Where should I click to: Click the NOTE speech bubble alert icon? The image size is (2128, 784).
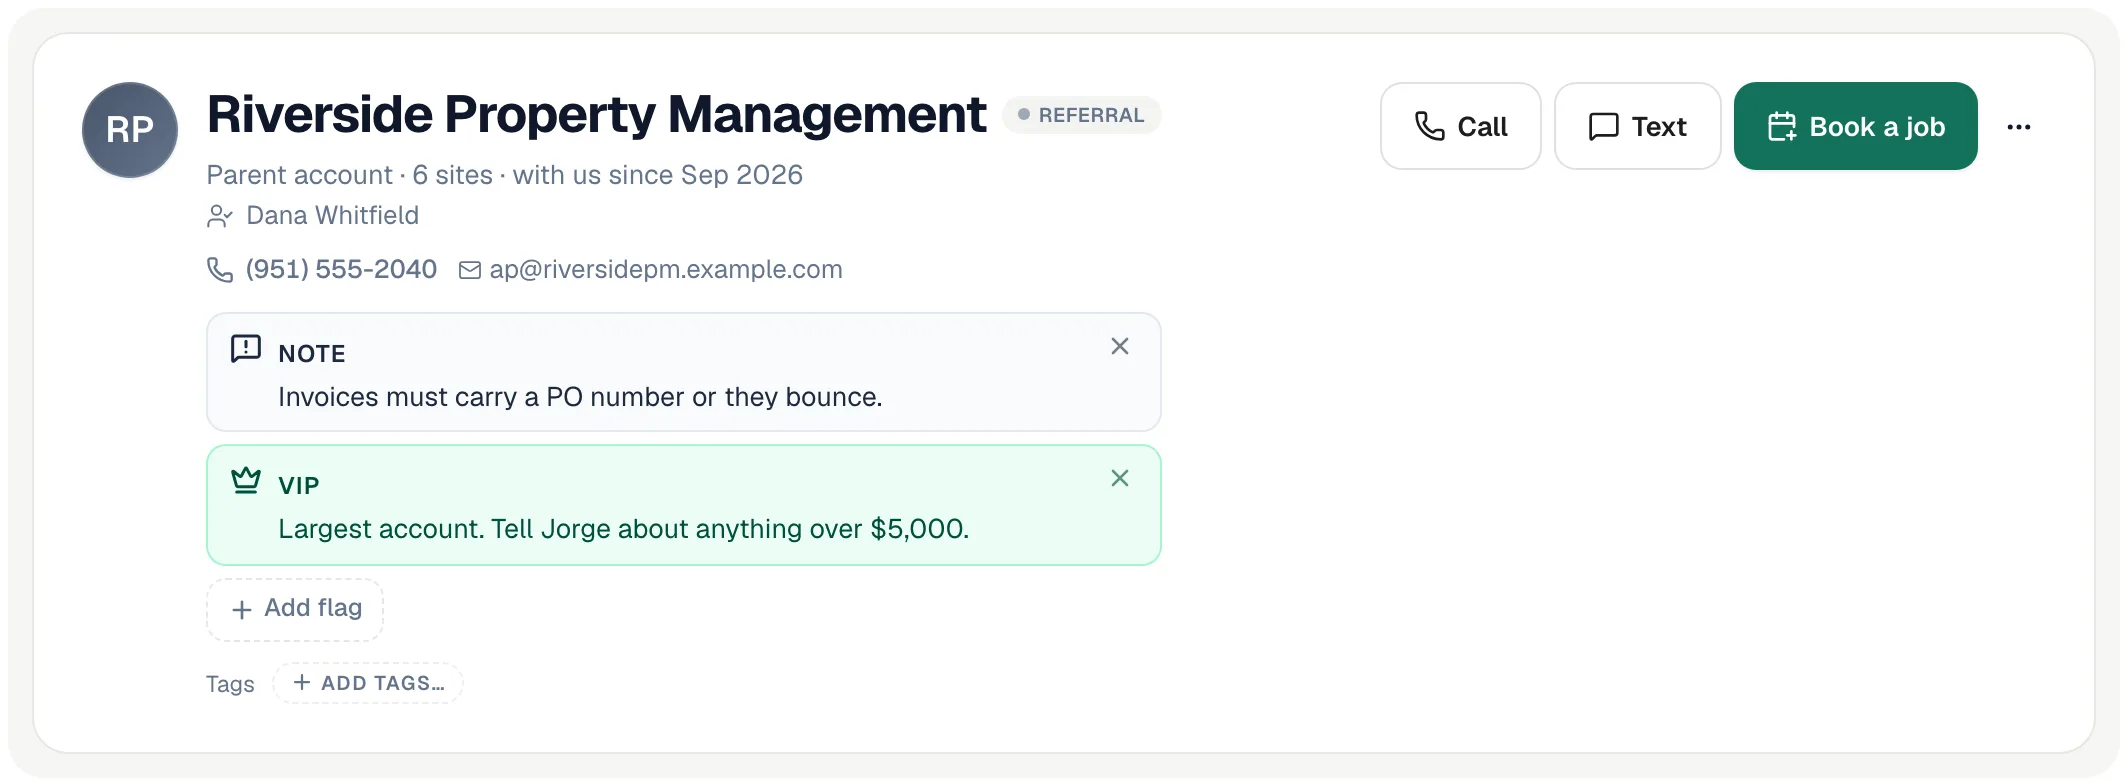click(246, 349)
